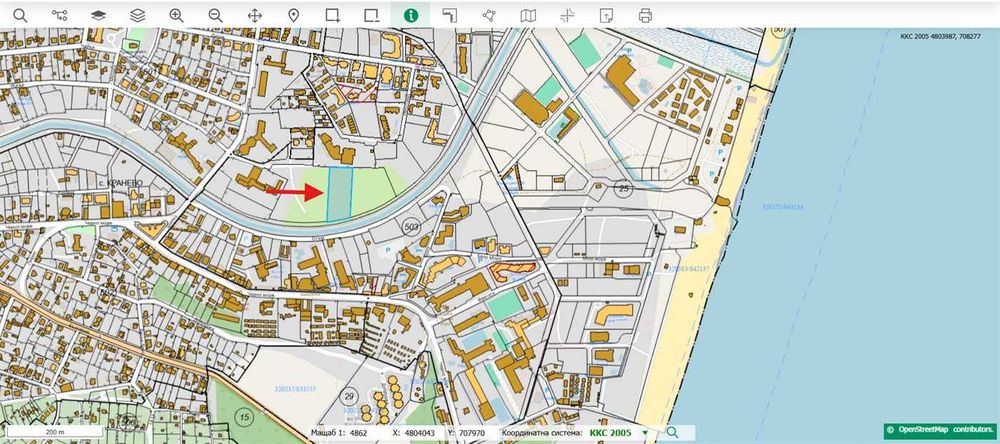Click the circled 25 label on map
This screenshot has width=1000, height=444.
pos(623,189)
